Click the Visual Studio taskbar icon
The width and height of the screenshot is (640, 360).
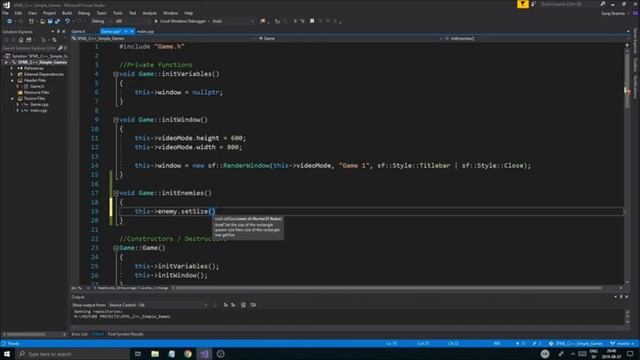click(204, 354)
